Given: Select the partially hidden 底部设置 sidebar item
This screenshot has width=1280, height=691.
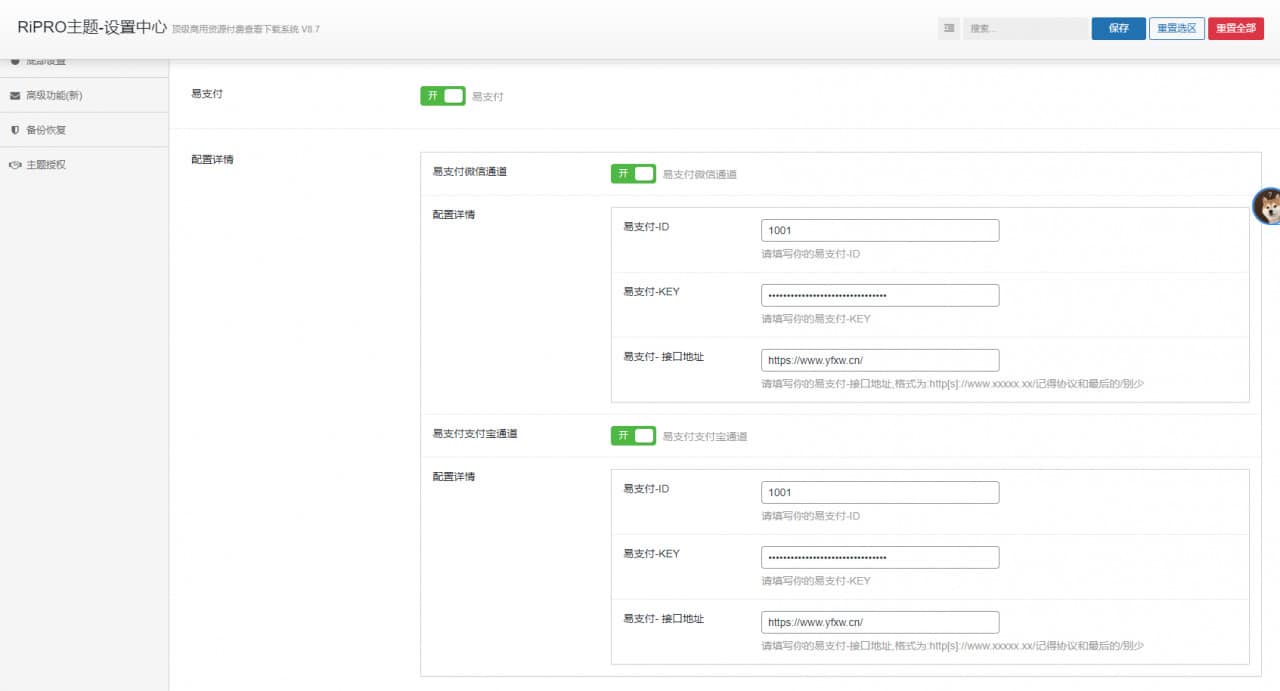Looking at the screenshot, I should (45, 63).
